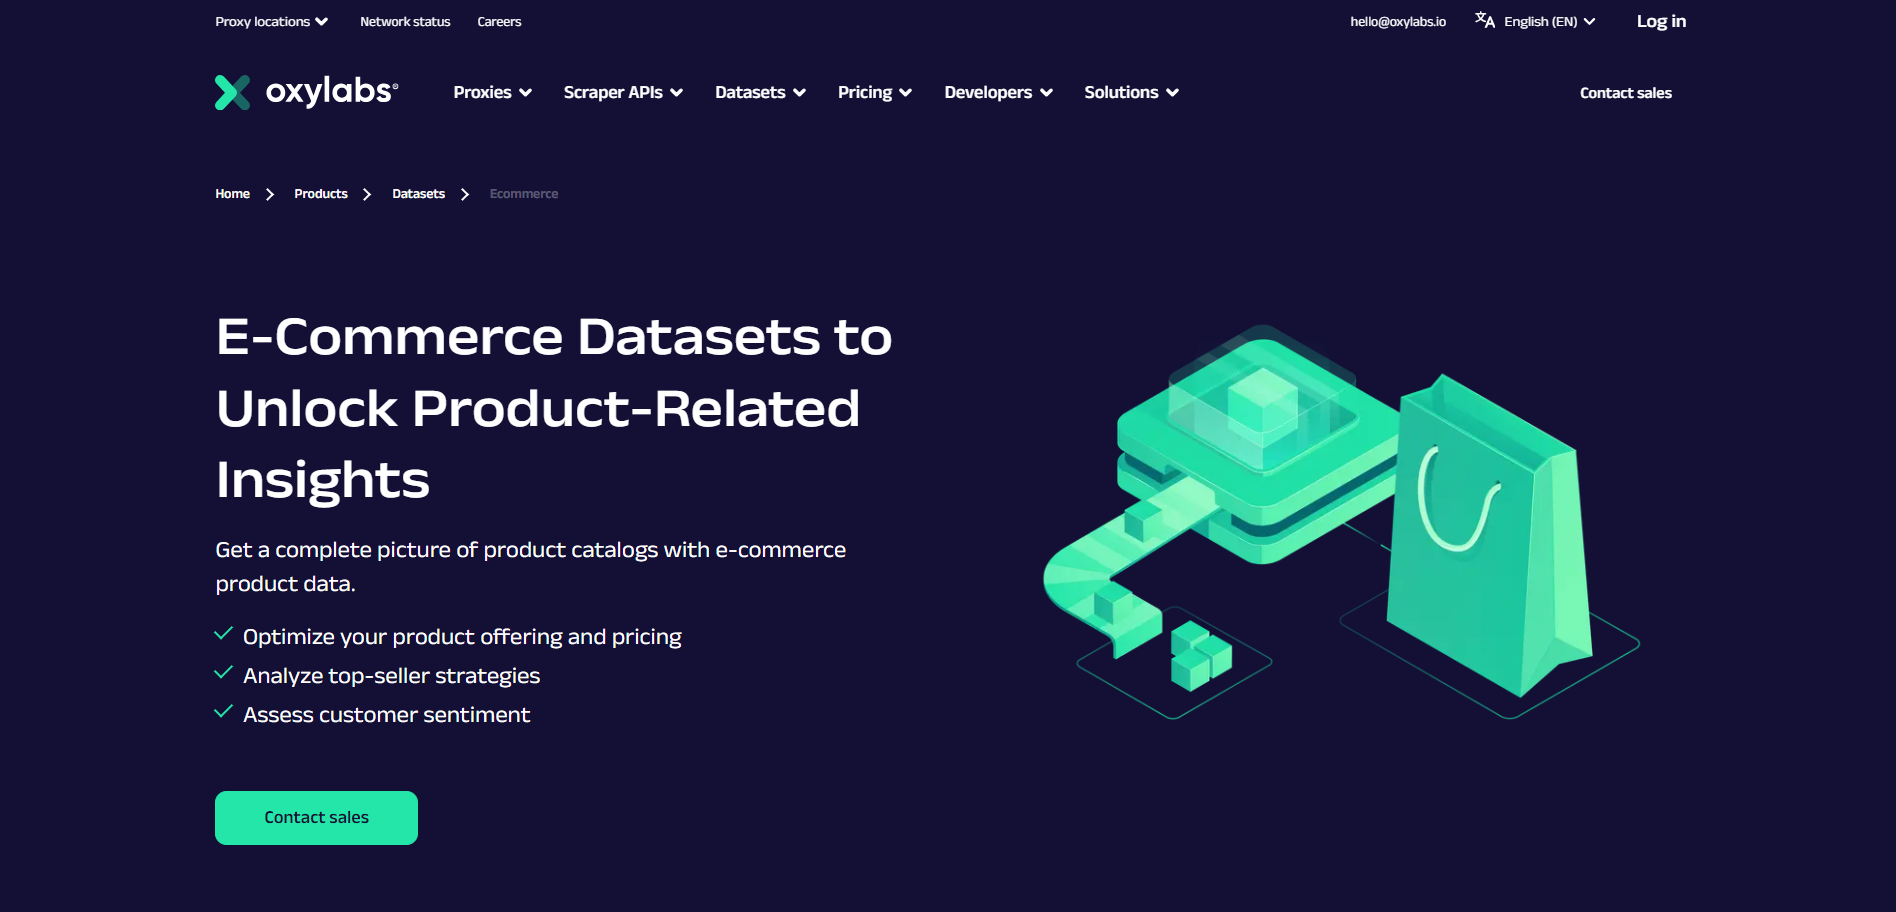Viewport: 1896px width, 912px height.
Task: Click the language translate icon
Action: 1485,20
